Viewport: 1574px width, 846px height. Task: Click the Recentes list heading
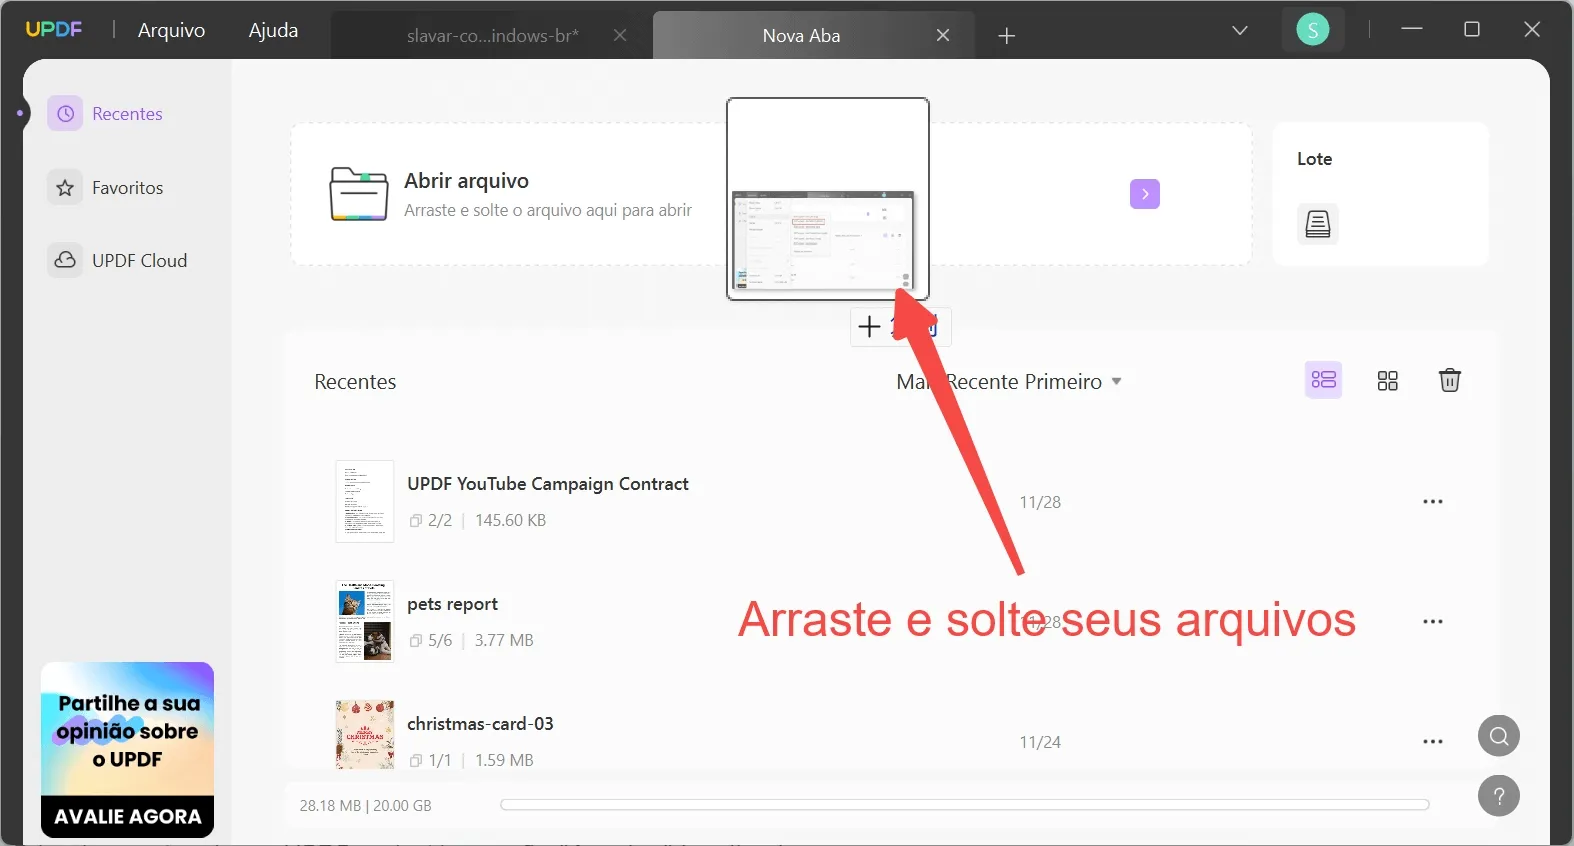pyautogui.click(x=355, y=382)
